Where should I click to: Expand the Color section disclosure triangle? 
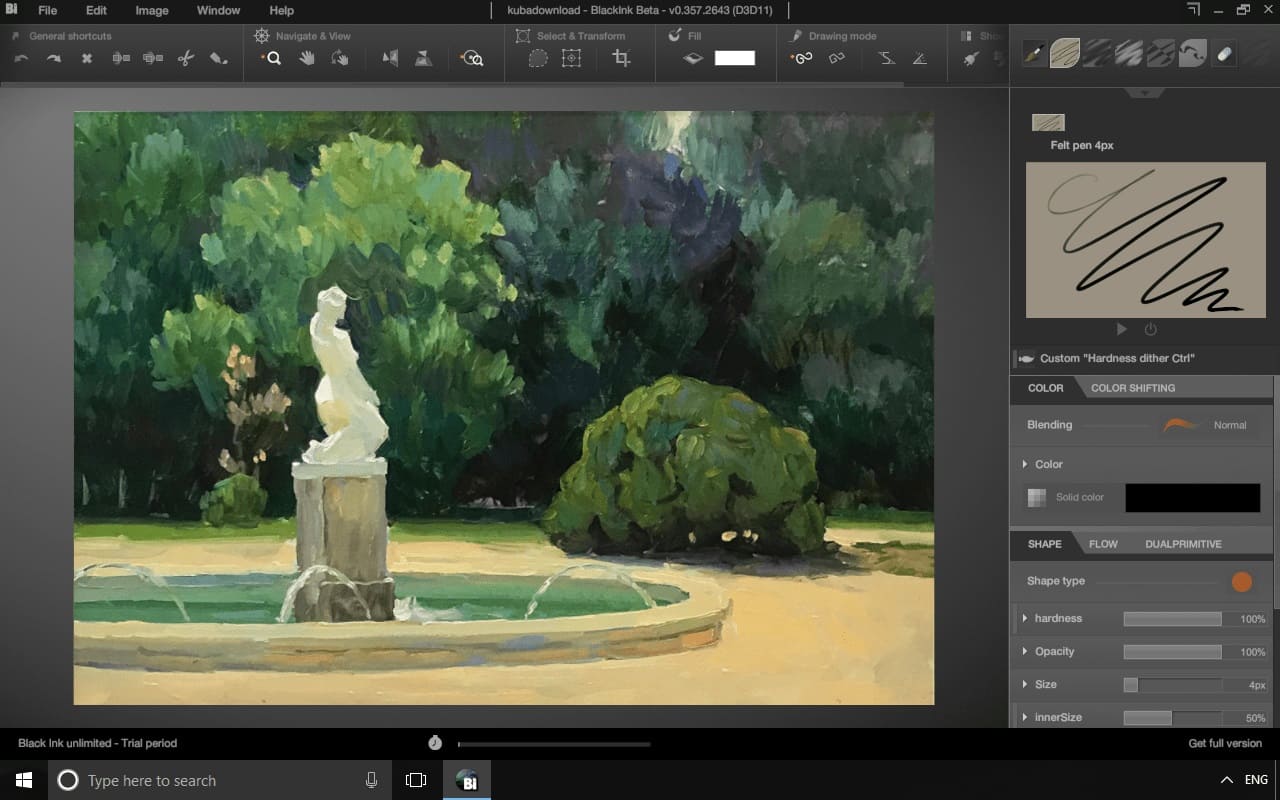coord(1025,464)
